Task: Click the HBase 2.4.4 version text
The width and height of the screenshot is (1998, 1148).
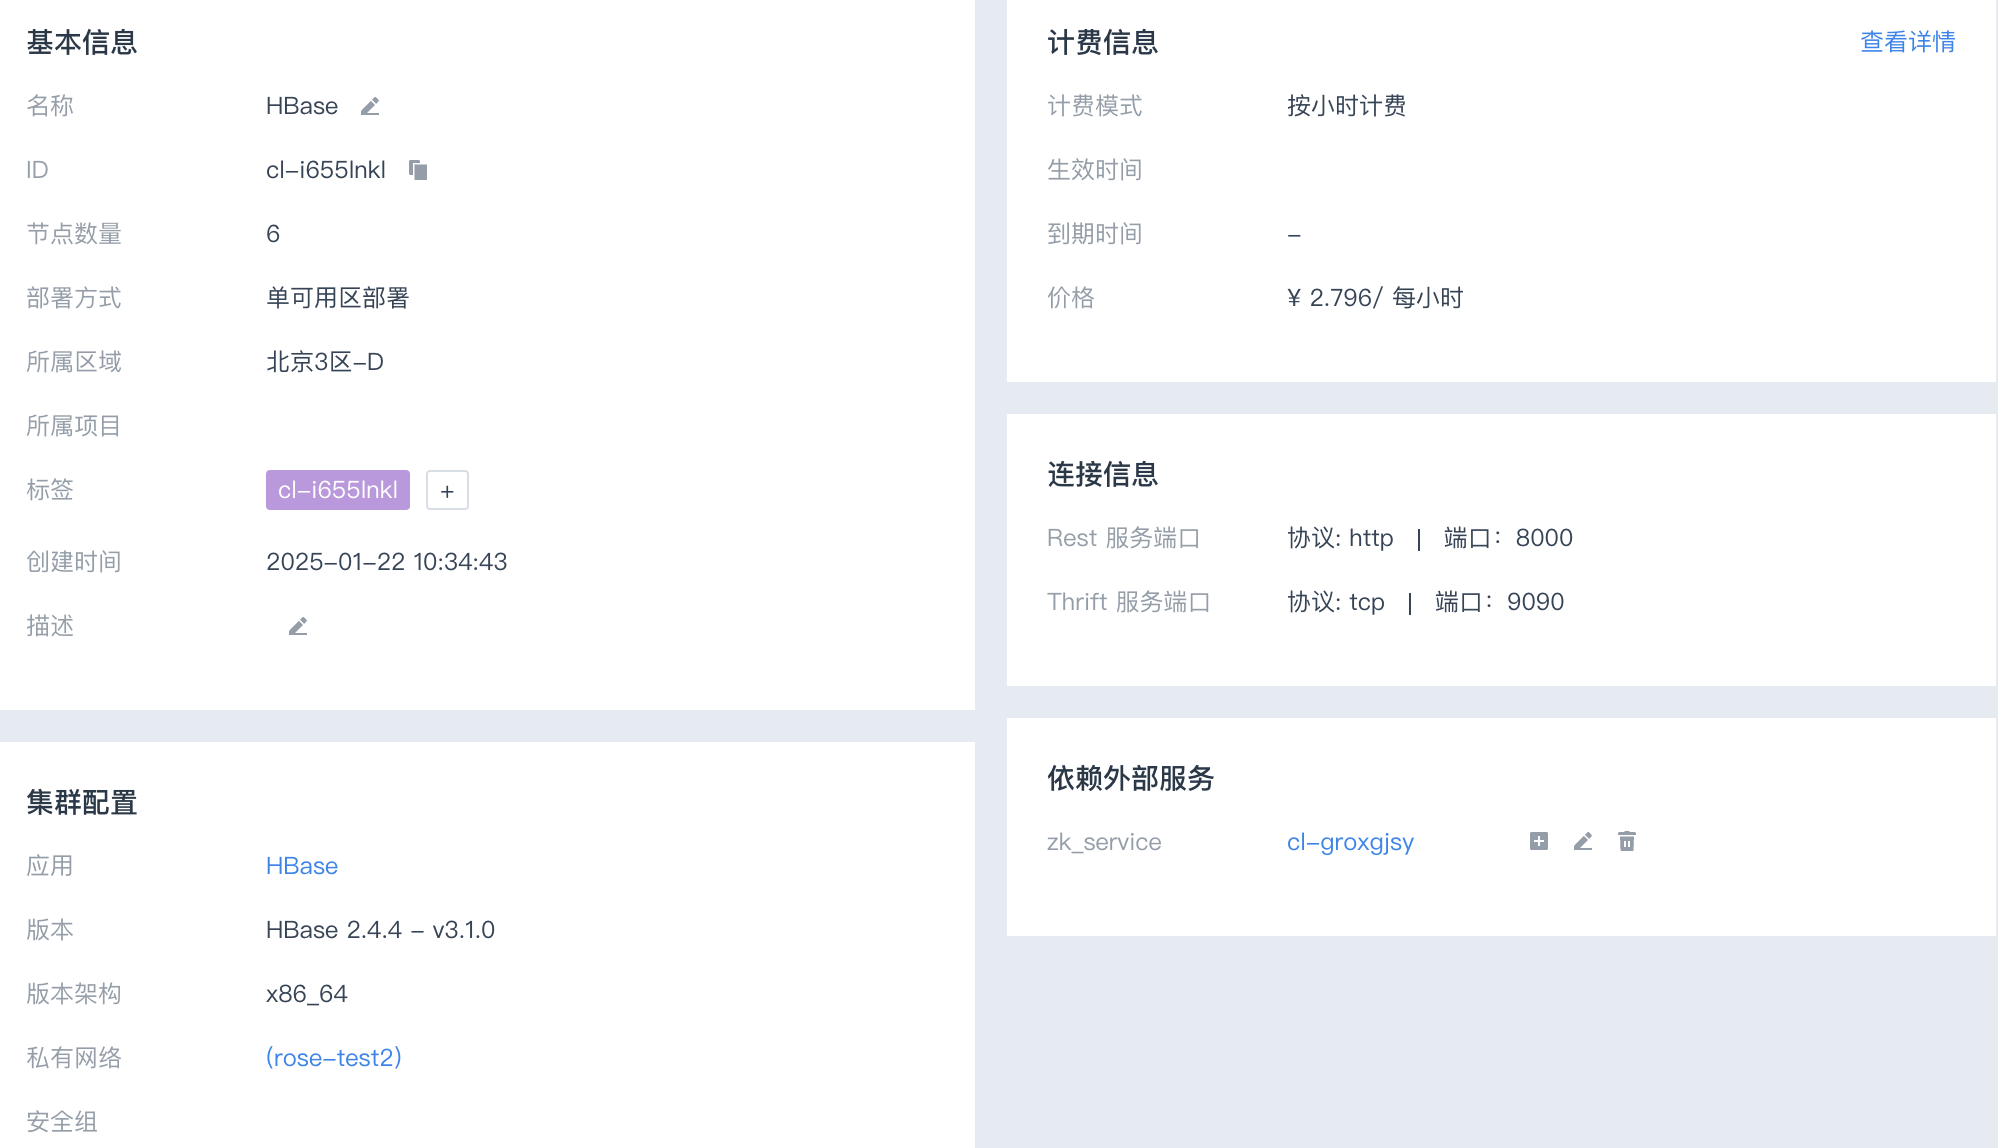Action: [x=380, y=930]
